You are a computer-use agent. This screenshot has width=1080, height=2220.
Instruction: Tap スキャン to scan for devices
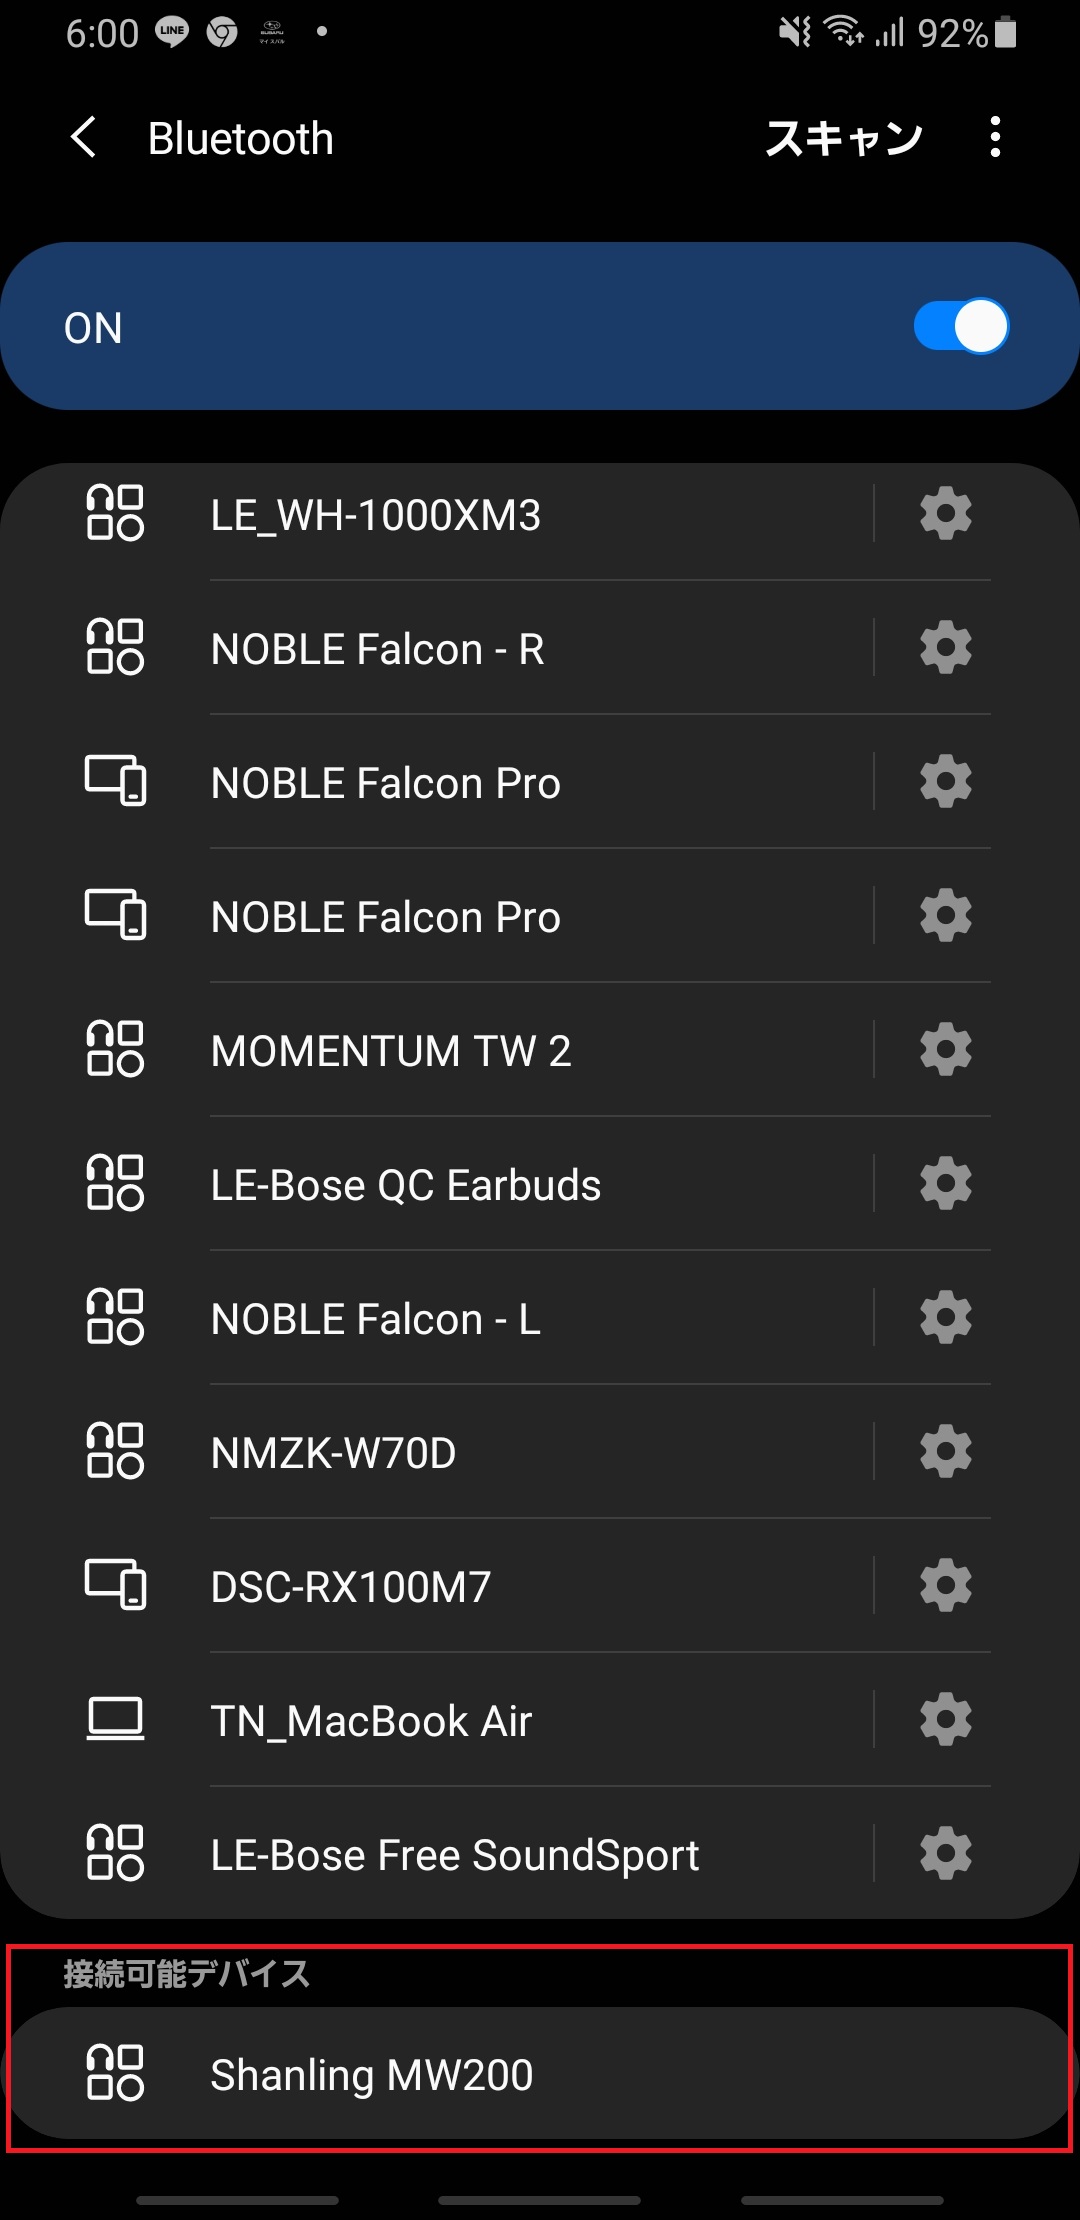click(x=844, y=138)
